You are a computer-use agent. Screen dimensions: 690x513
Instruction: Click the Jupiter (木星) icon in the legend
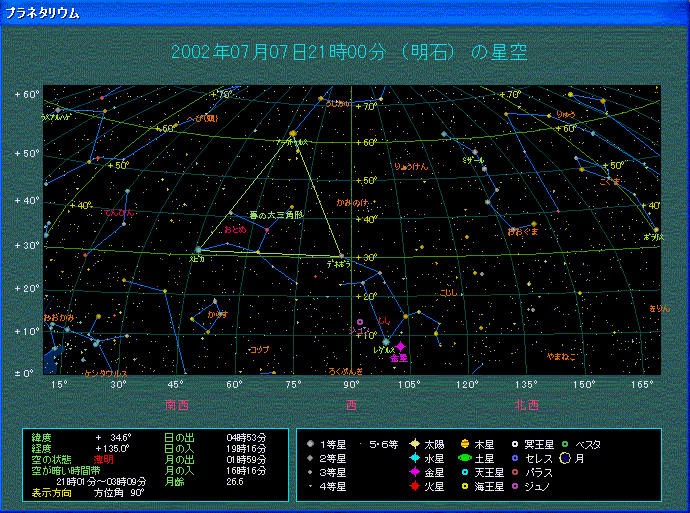(x=464, y=444)
